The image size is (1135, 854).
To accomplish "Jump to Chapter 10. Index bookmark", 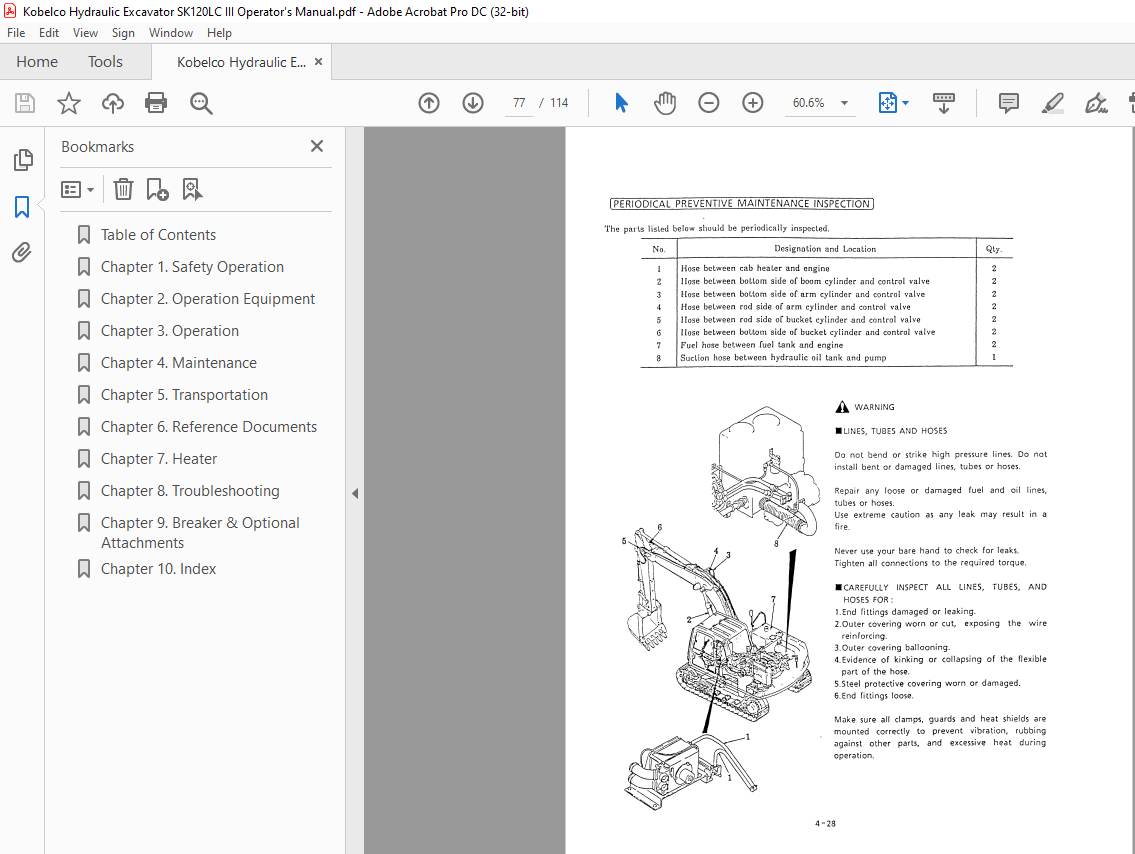I will 158,569.
